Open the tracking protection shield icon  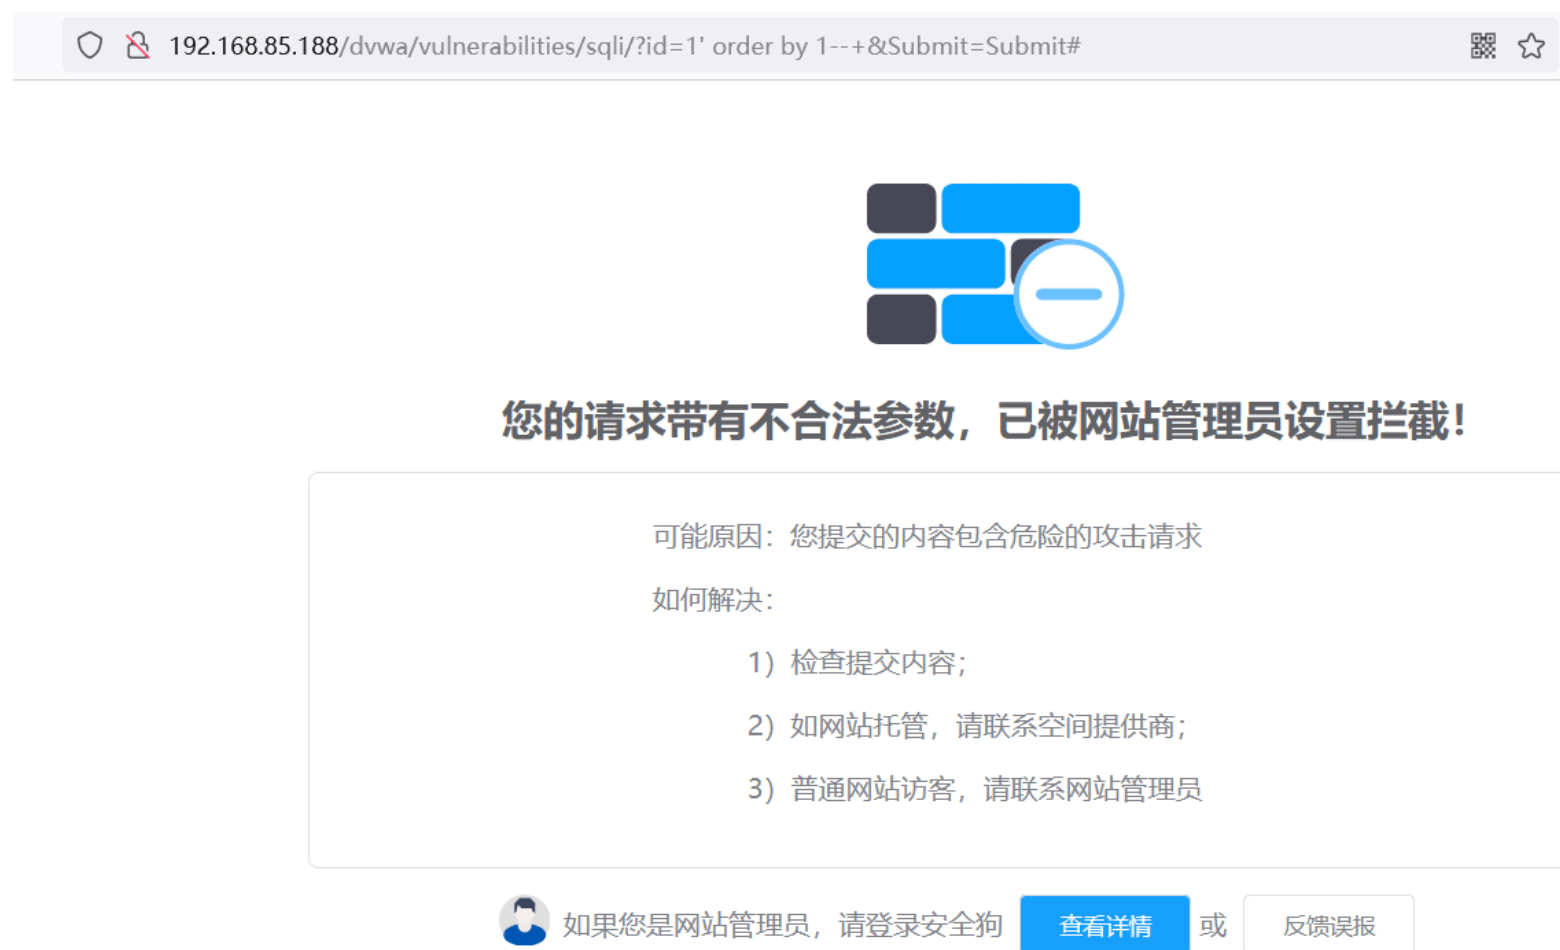point(90,45)
